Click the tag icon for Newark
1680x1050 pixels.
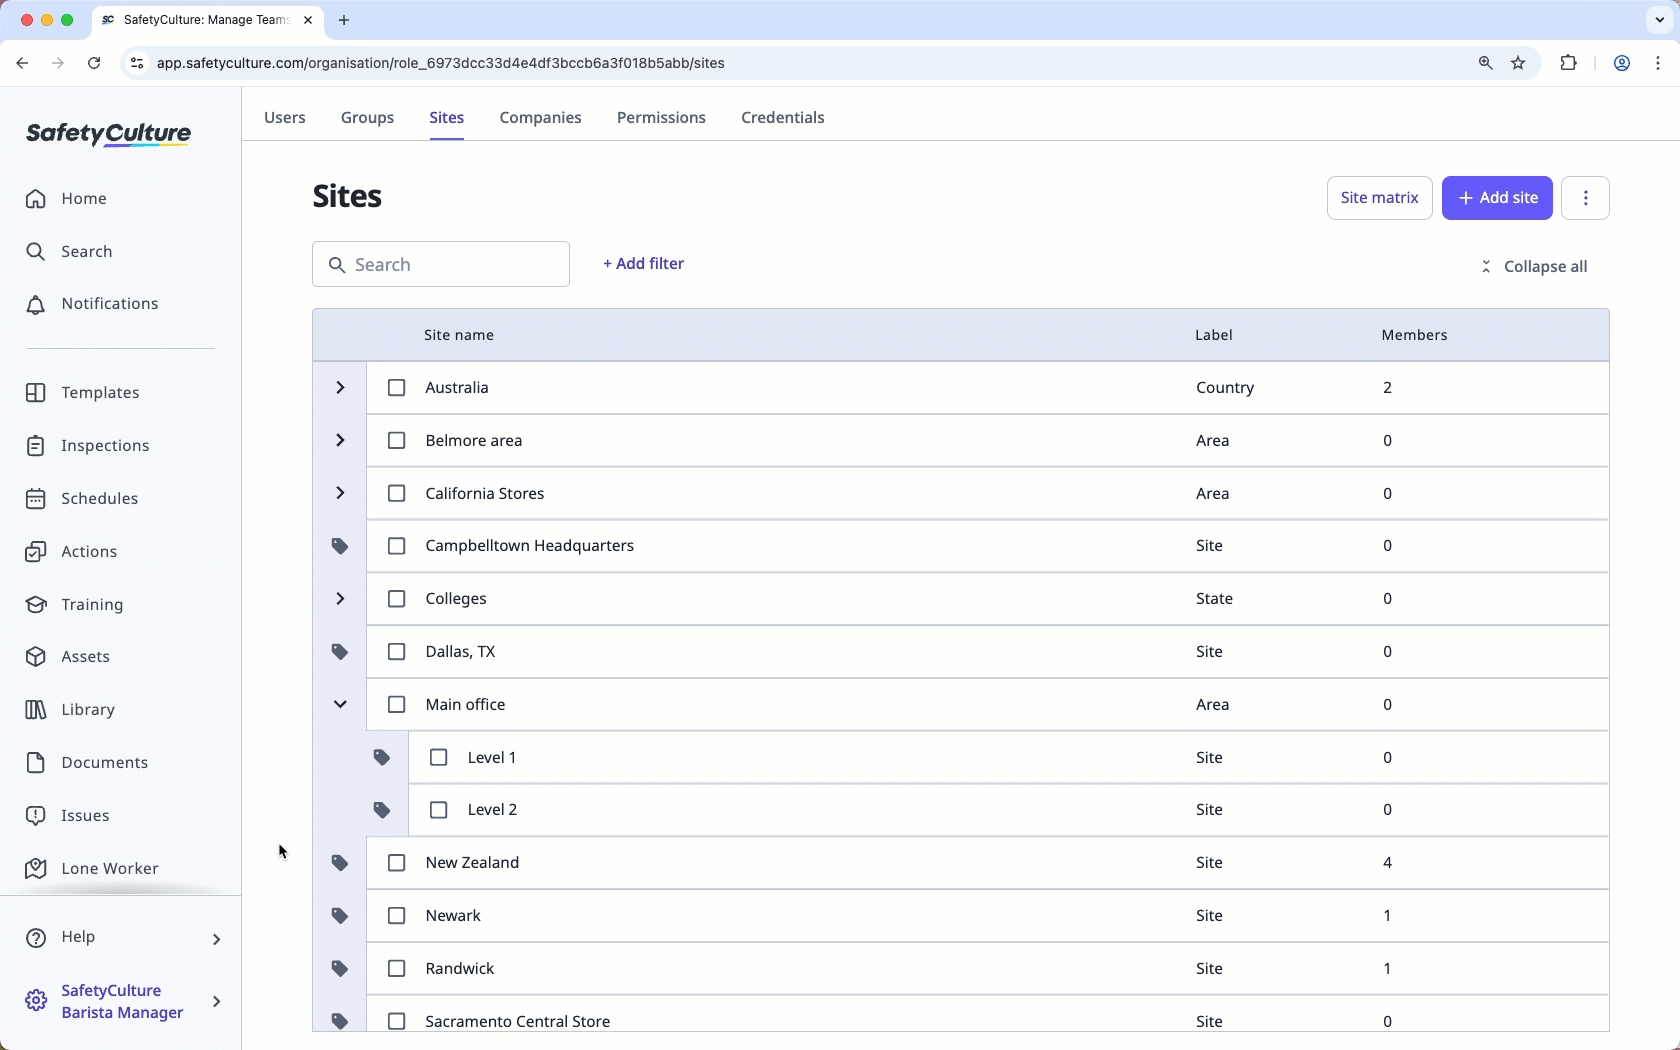click(340, 916)
